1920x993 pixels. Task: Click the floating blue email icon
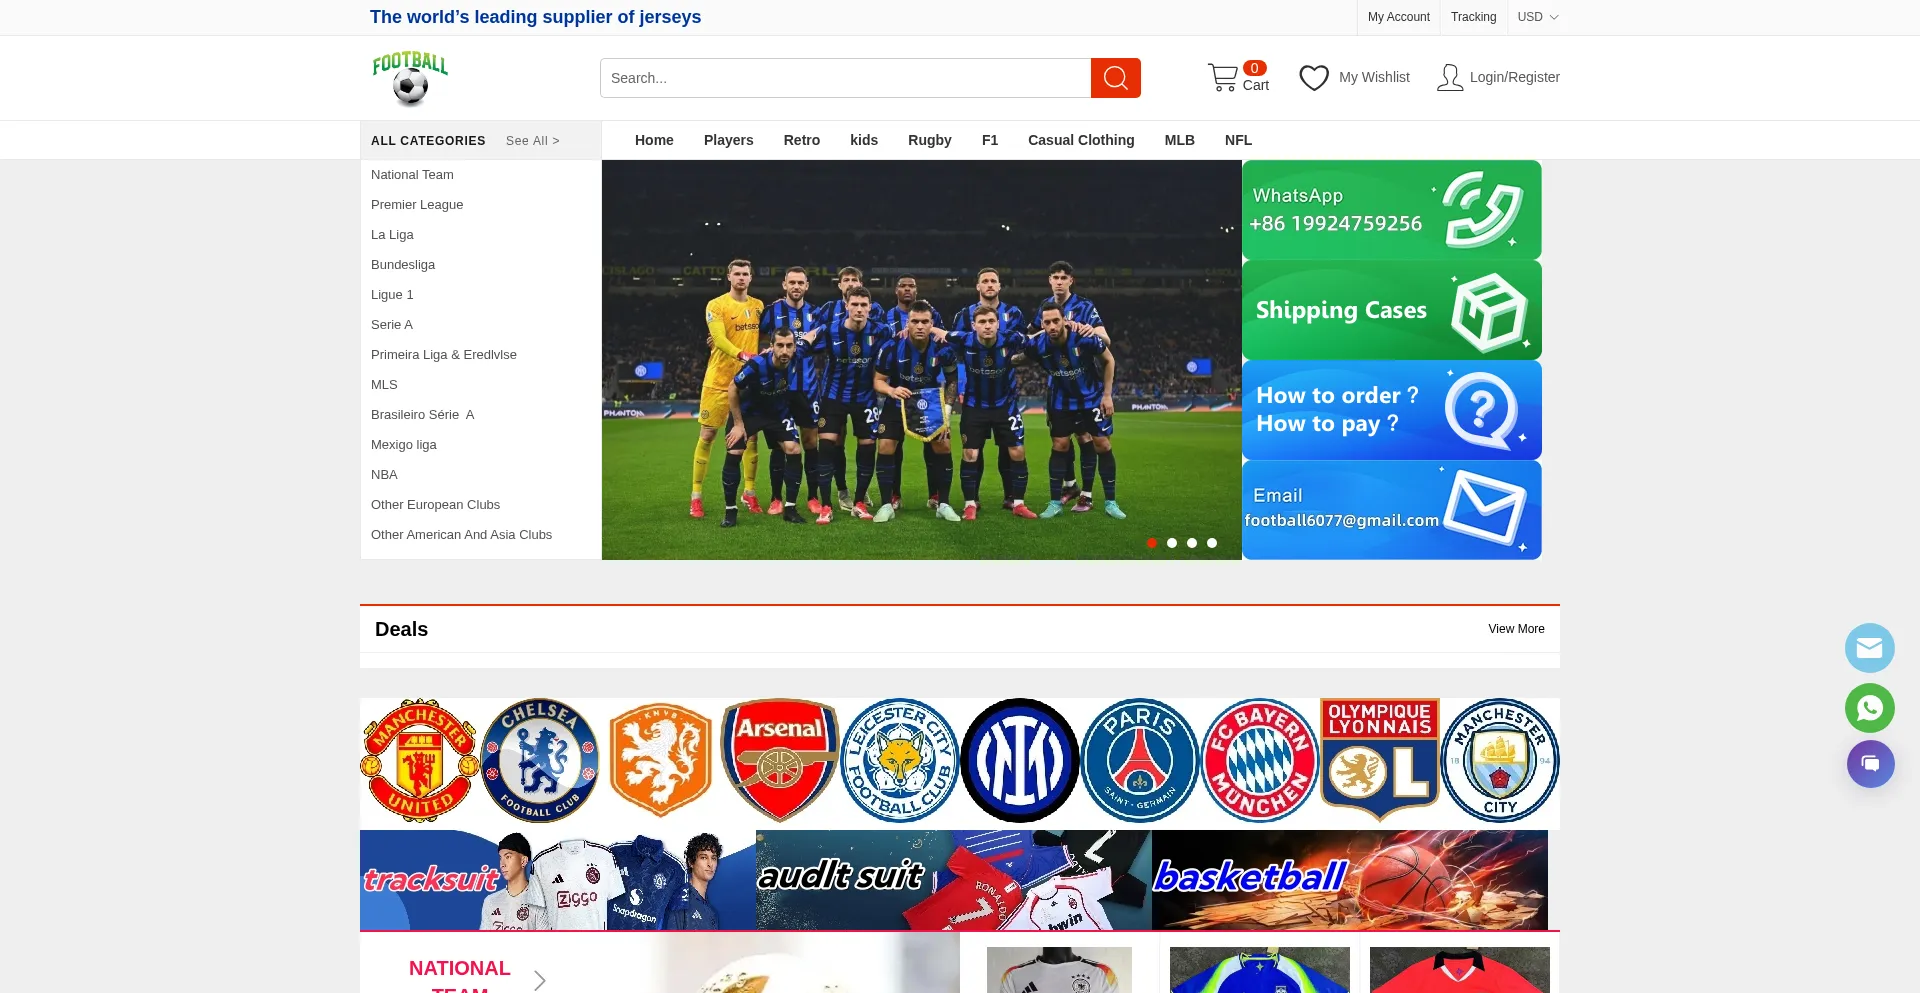tap(1869, 648)
